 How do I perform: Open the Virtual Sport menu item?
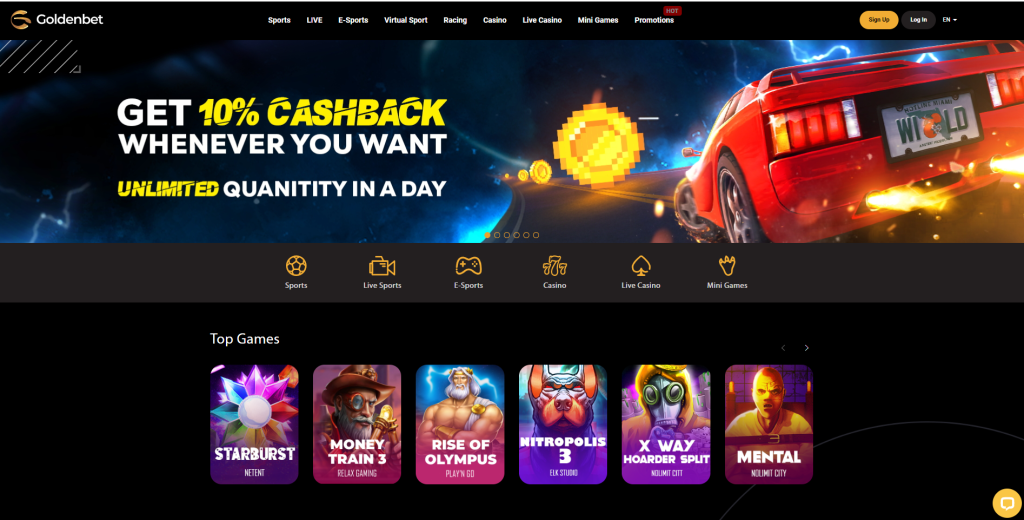pyautogui.click(x=406, y=20)
